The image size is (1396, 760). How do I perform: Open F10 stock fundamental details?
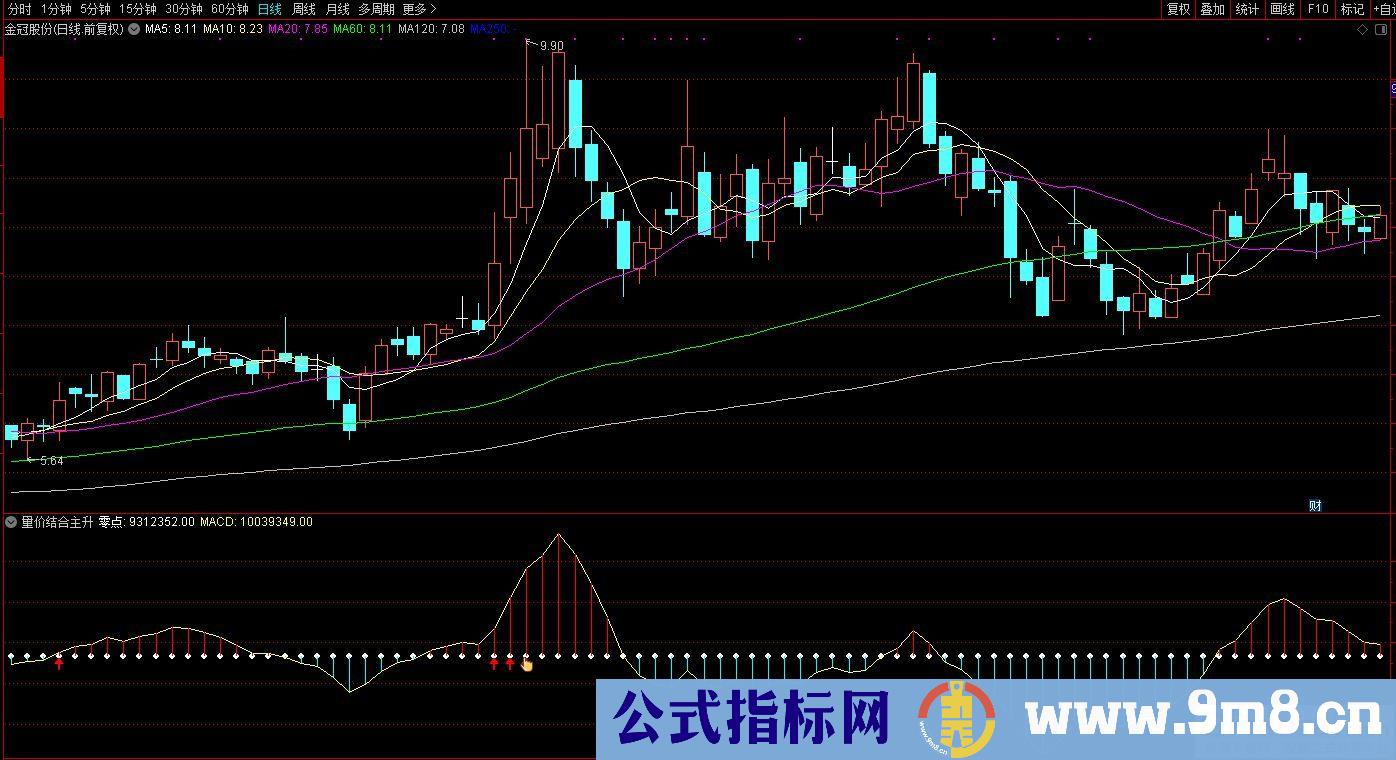click(1318, 9)
